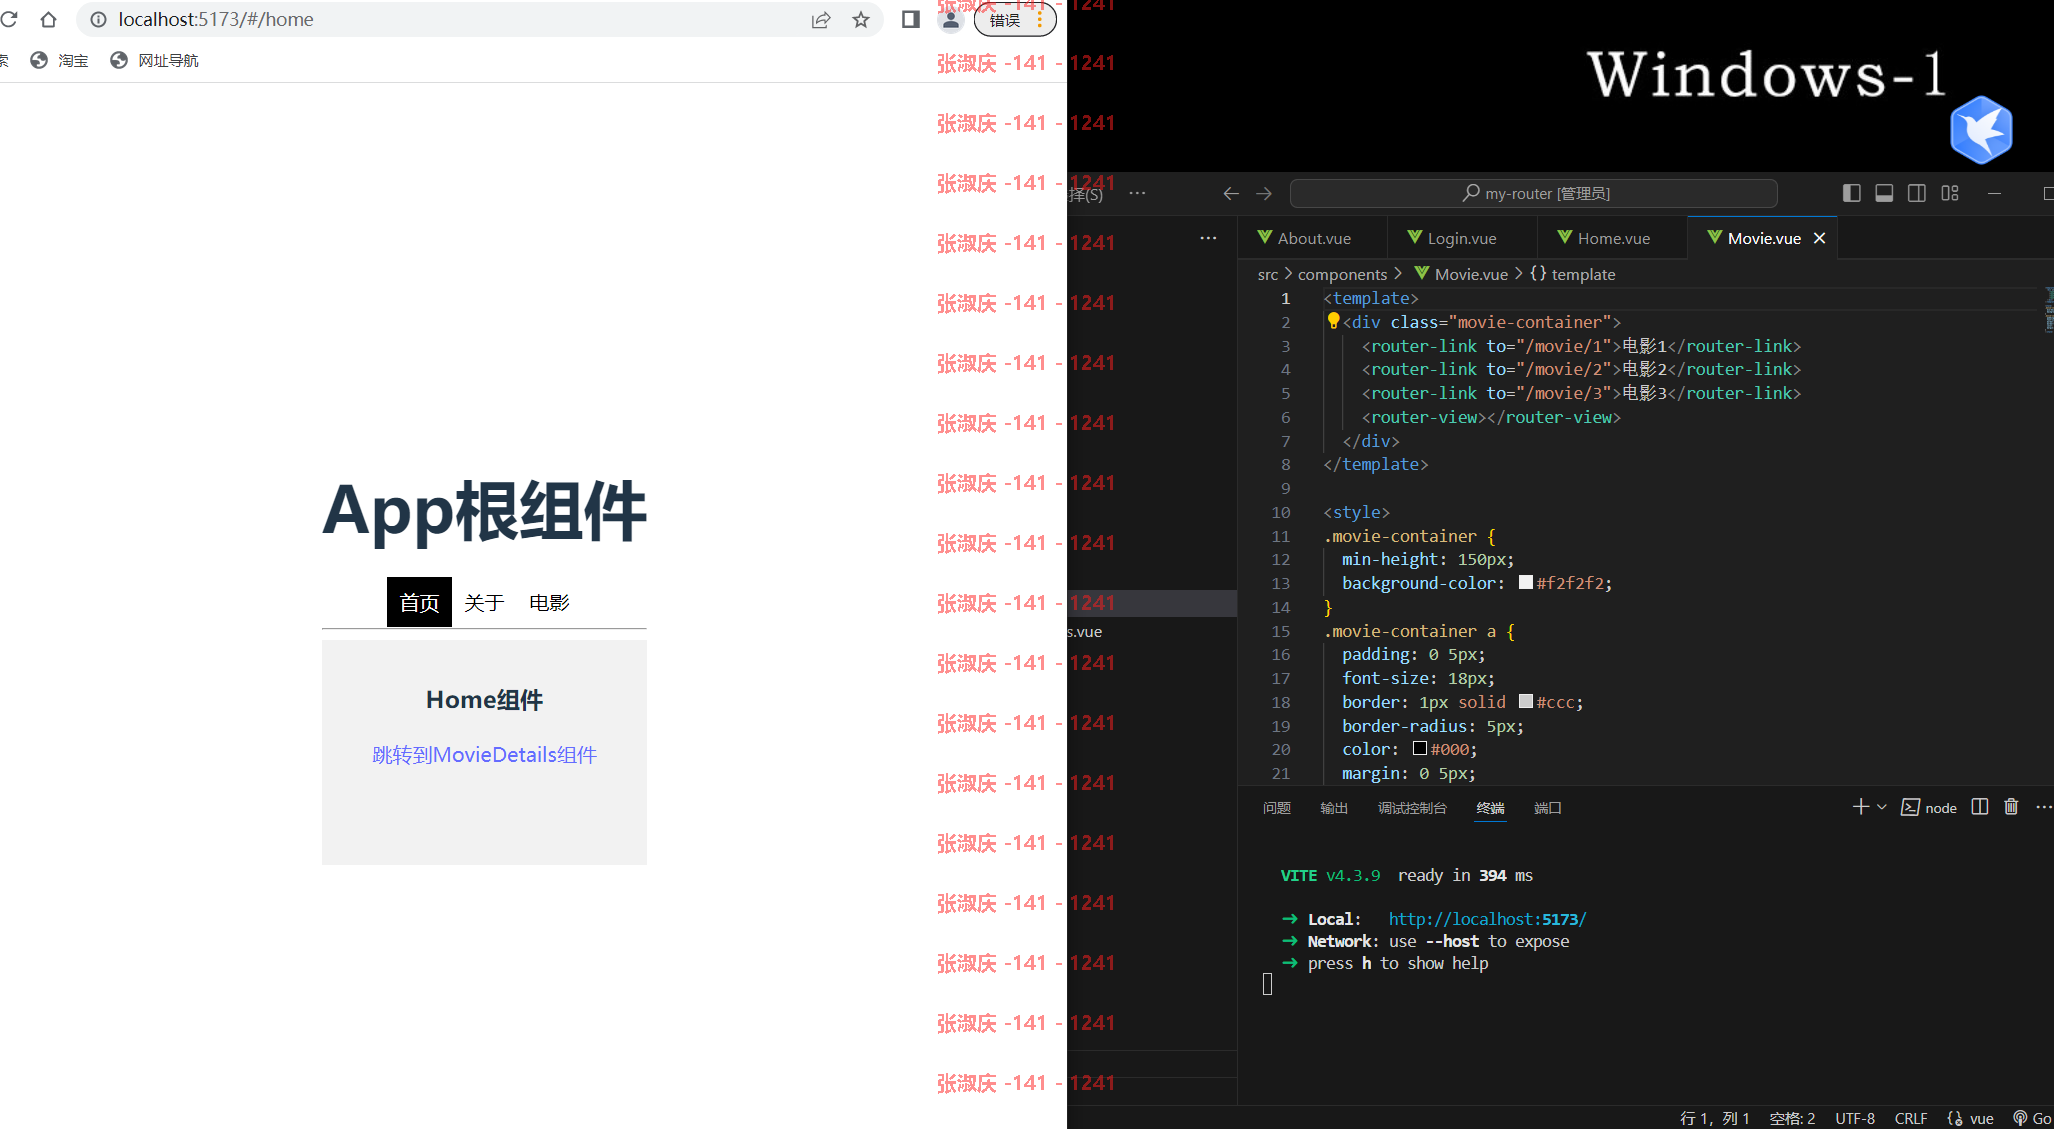2054x1129 pixels.
Task: Select the node terminal instance
Action: [x=1929, y=807]
